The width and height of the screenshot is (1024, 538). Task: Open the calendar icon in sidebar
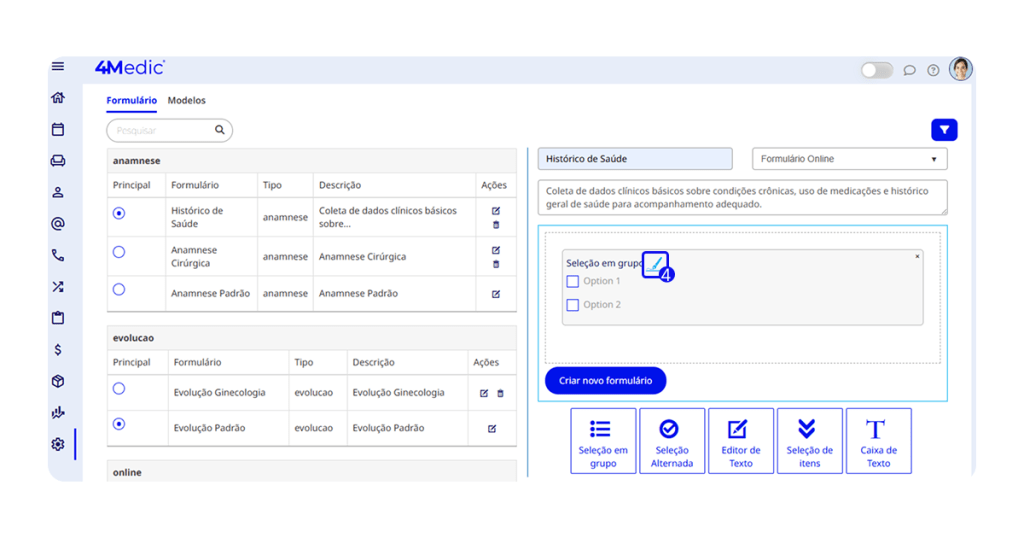tap(58, 129)
